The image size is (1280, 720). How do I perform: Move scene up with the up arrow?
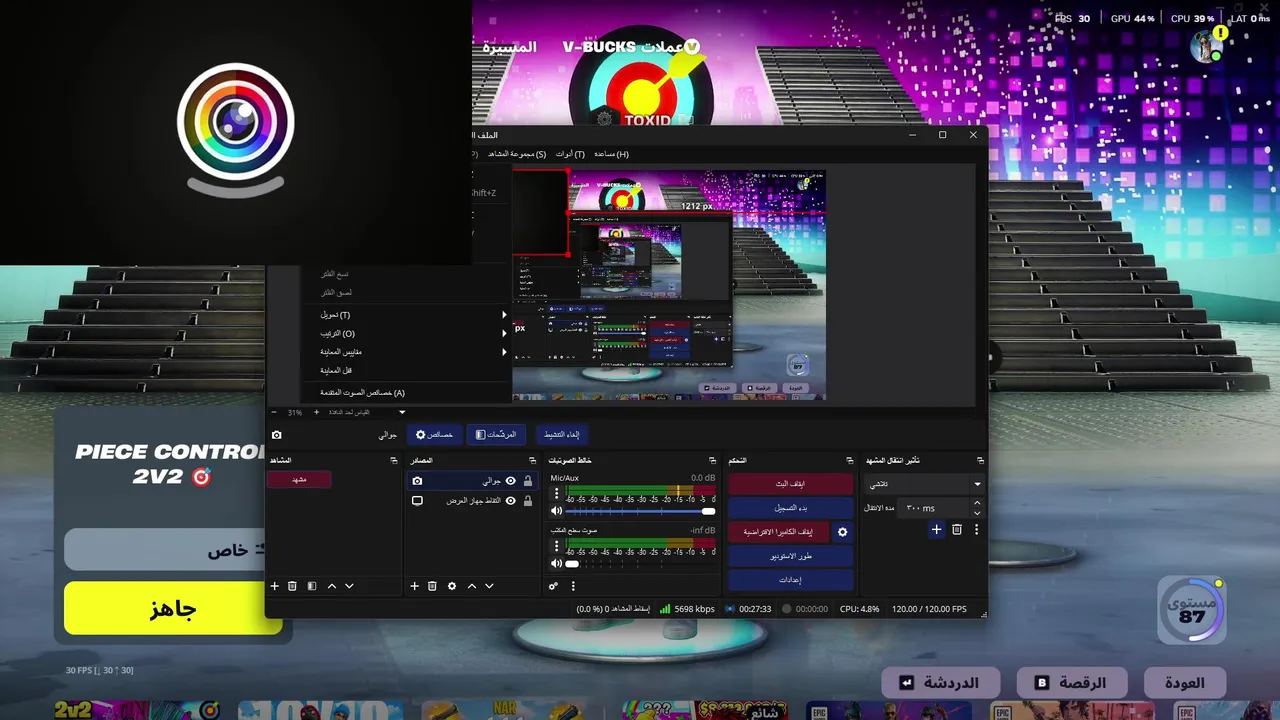pos(332,586)
